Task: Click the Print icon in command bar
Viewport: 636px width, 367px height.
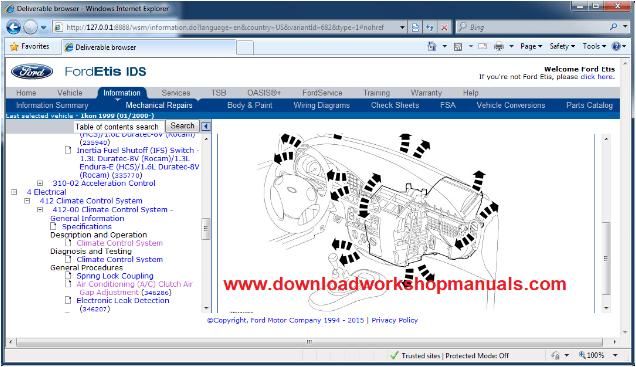Action: [x=499, y=47]
